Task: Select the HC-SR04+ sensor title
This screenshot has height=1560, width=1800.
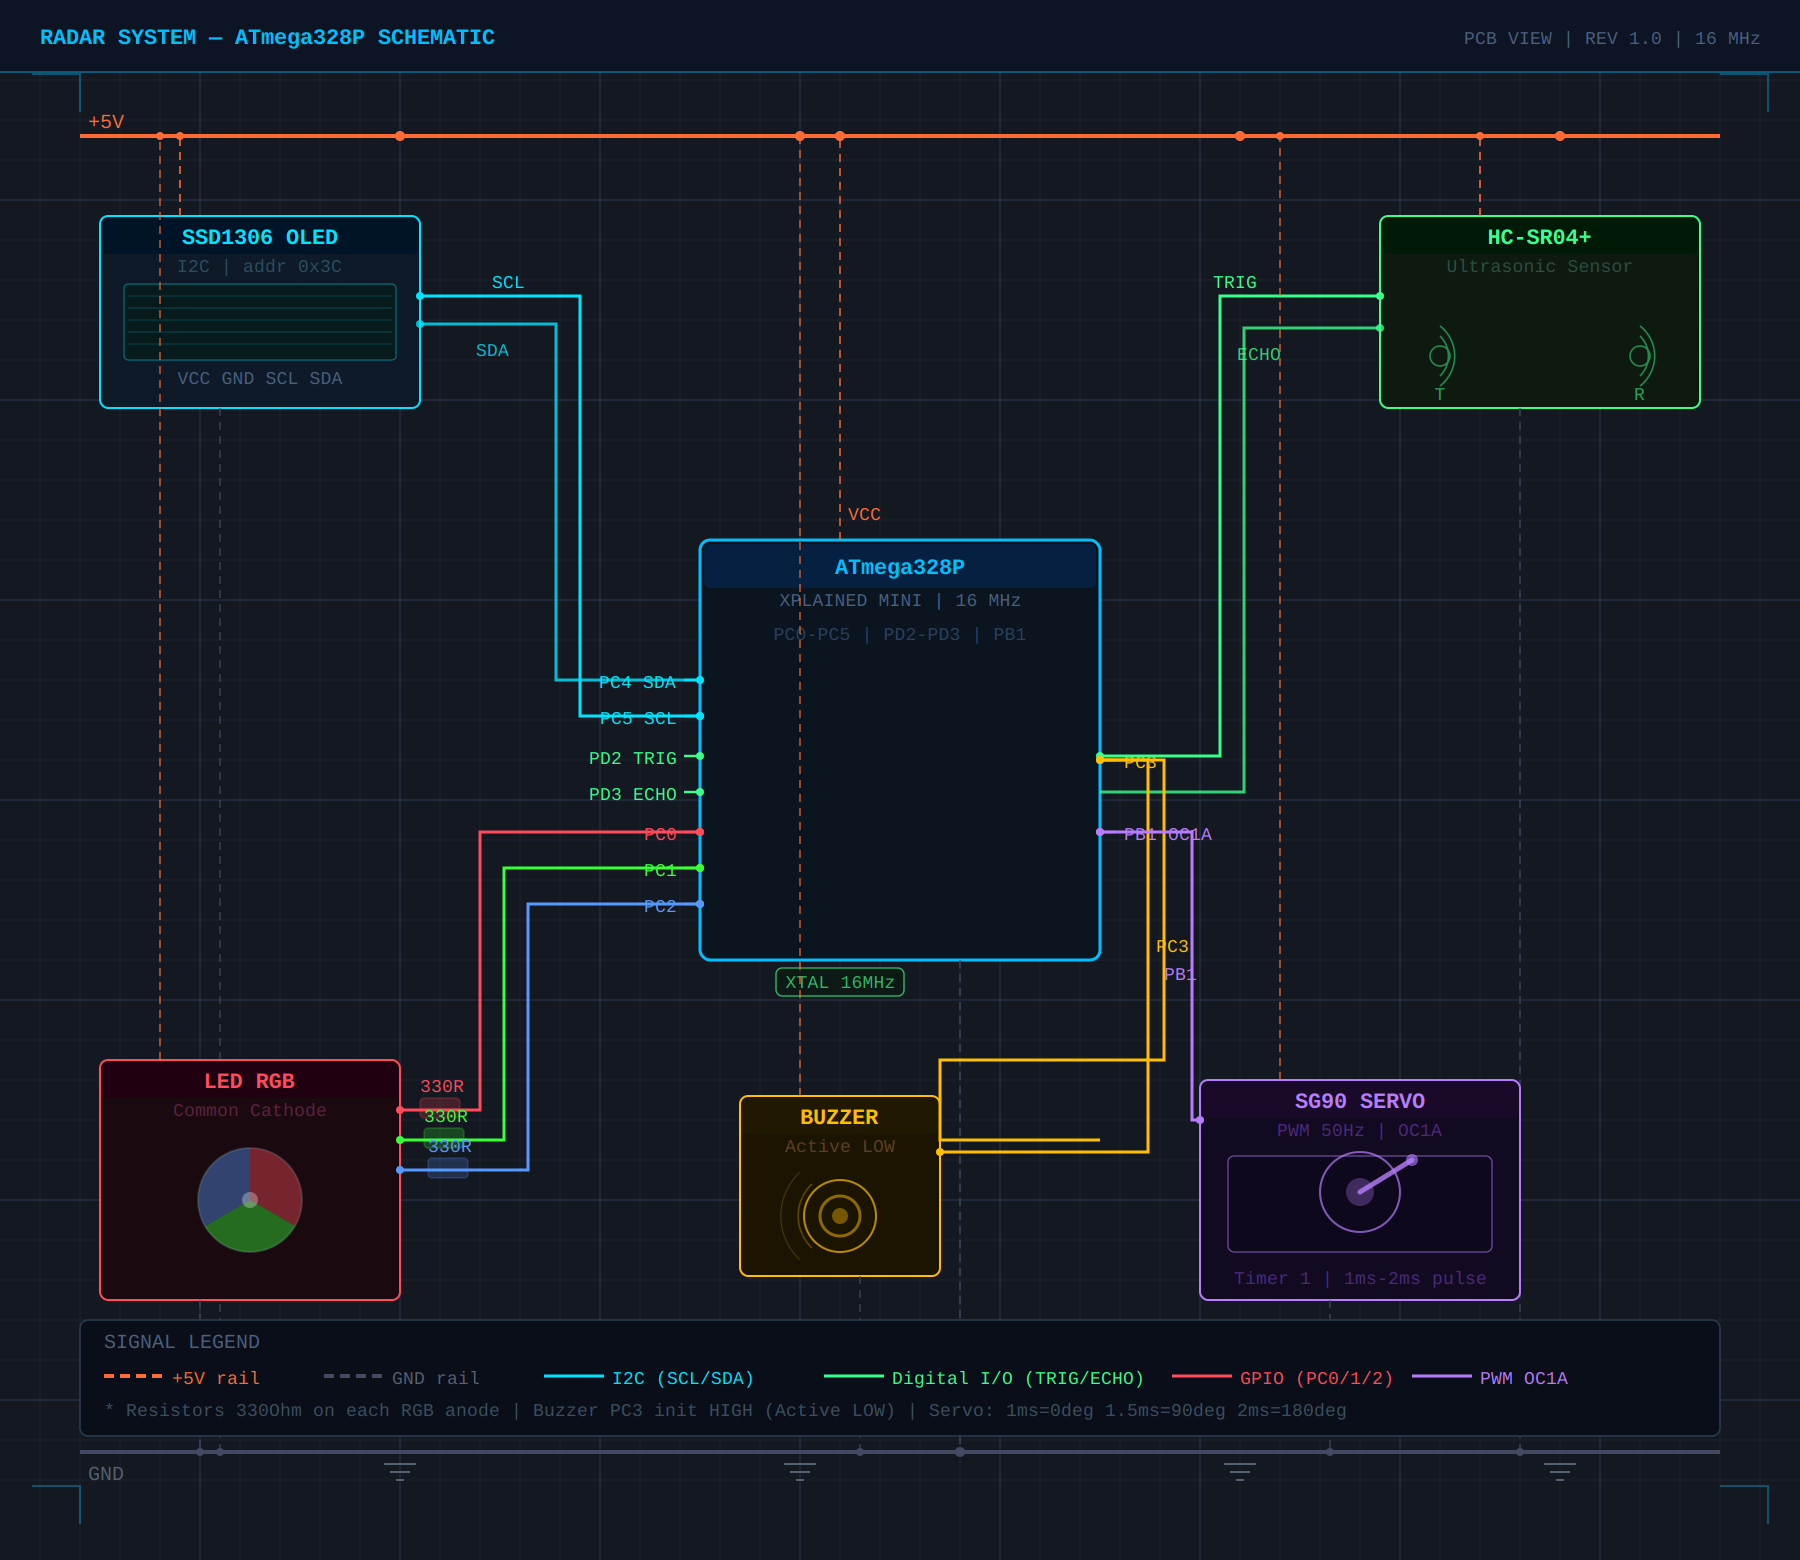Action: pos(1539,237)
